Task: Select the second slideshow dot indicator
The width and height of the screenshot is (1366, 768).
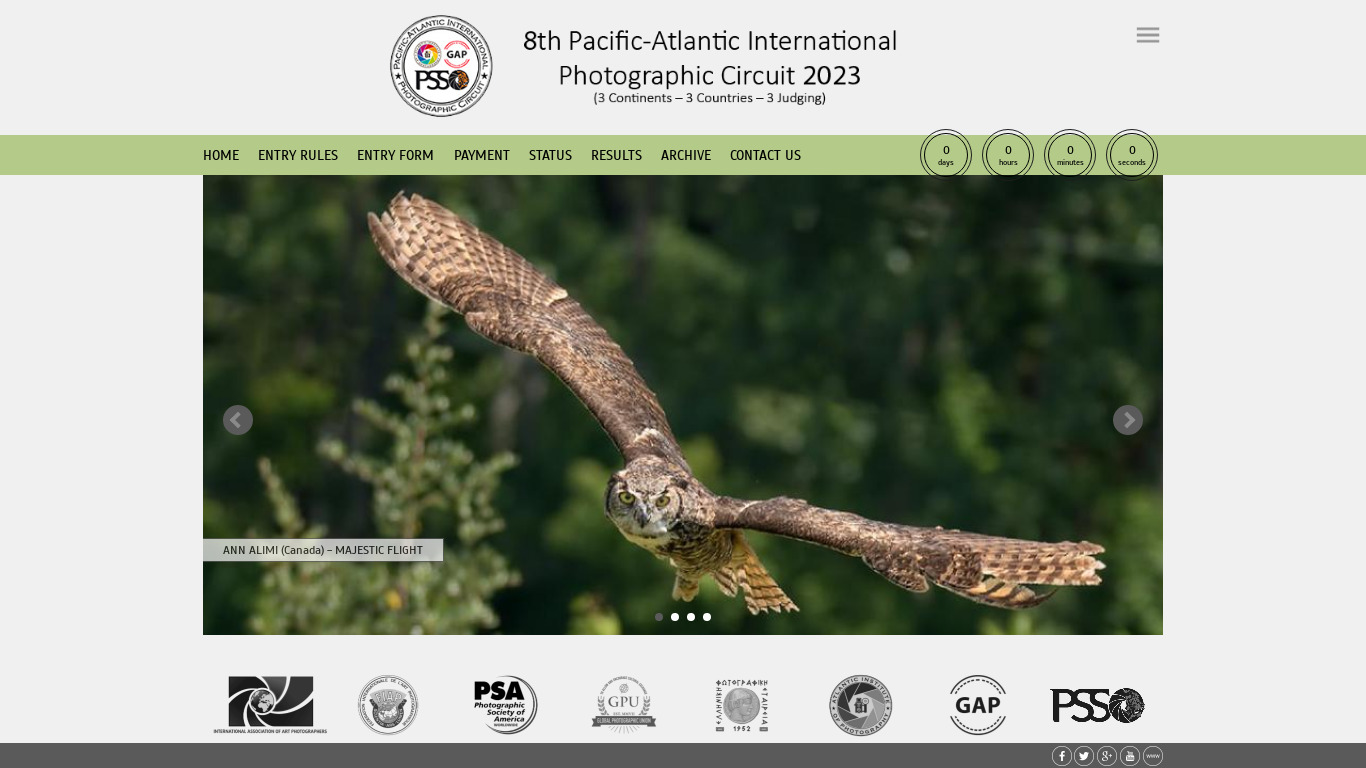Action: (x=675, y=617)
